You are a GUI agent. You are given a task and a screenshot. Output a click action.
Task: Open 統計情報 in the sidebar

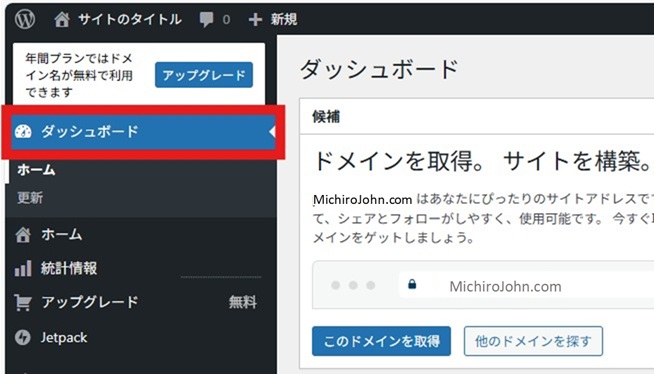tap(69, 268)
